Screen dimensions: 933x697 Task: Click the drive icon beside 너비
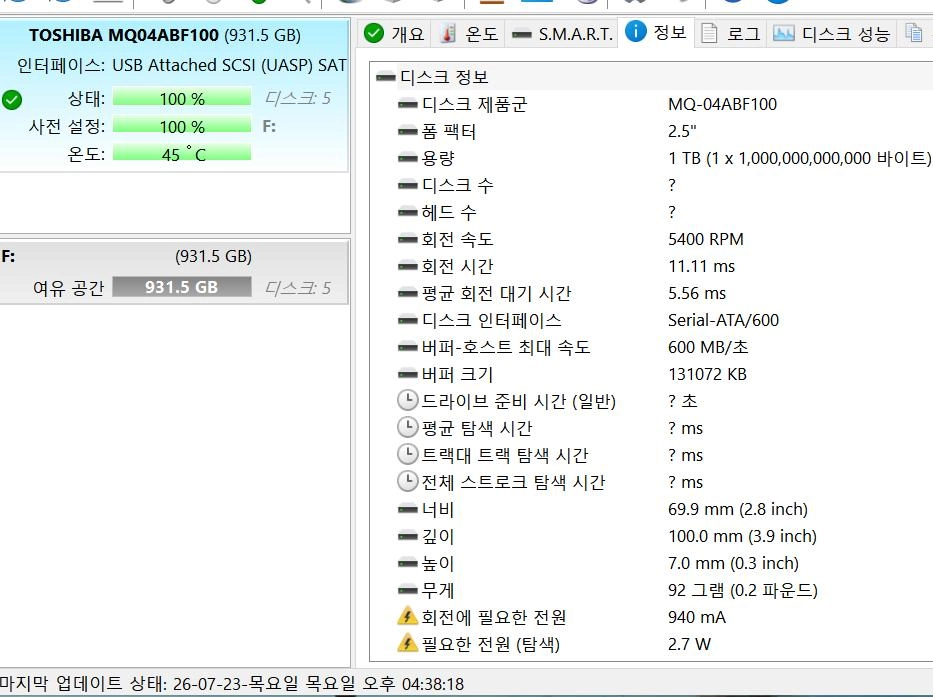coord(408,510)
